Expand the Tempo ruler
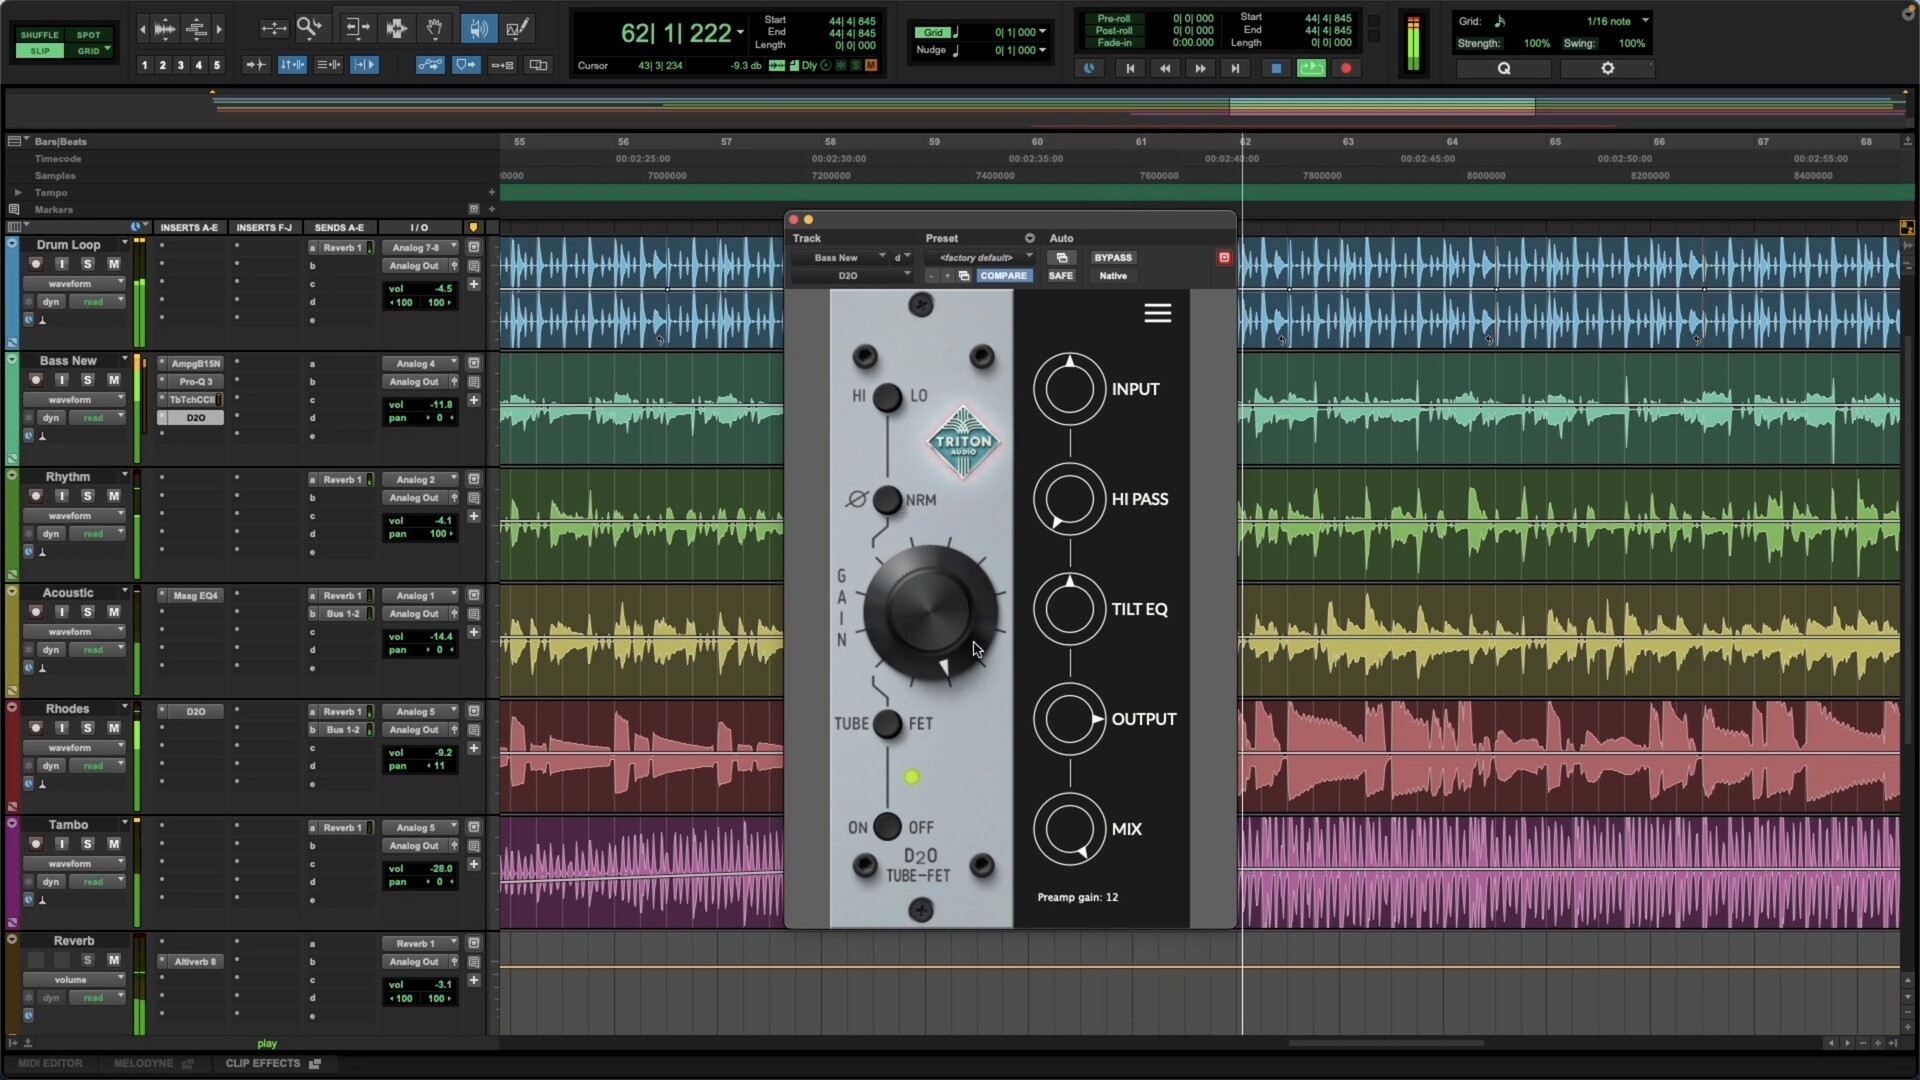Viewport: 1920px width, 1080px height. point(17,193)
